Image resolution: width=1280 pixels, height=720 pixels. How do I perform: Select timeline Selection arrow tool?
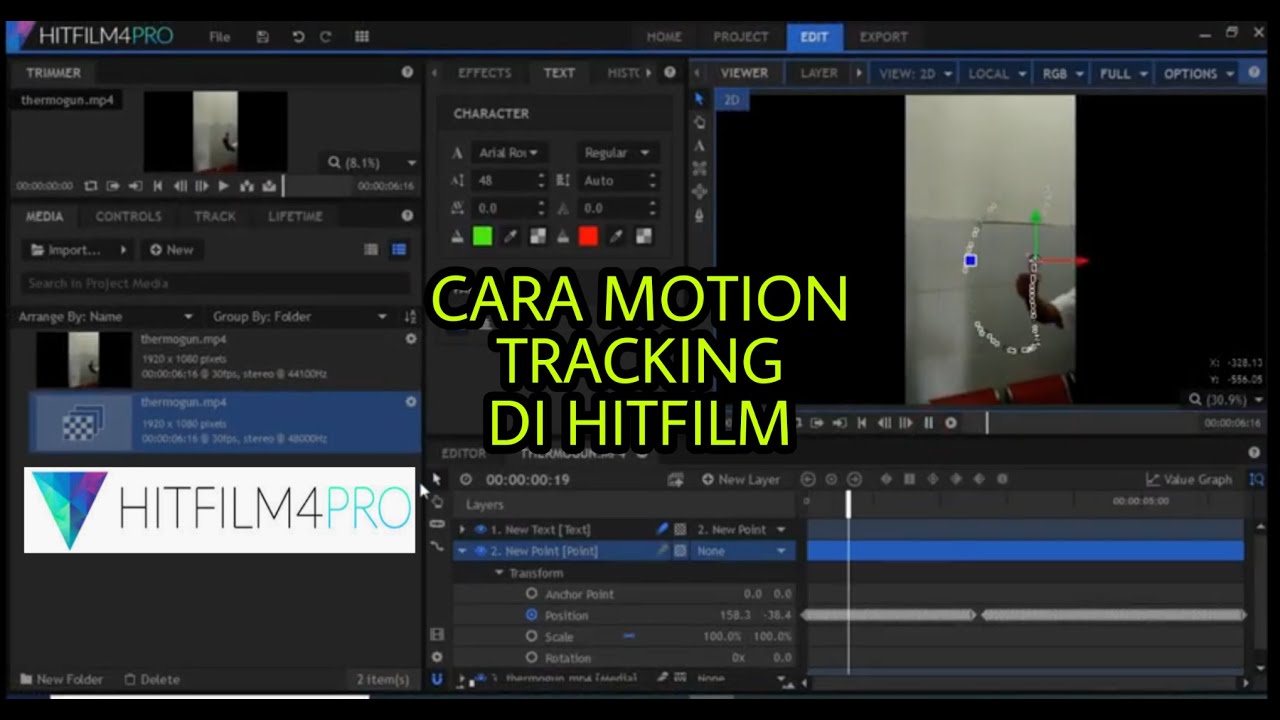tap(436, 480)
